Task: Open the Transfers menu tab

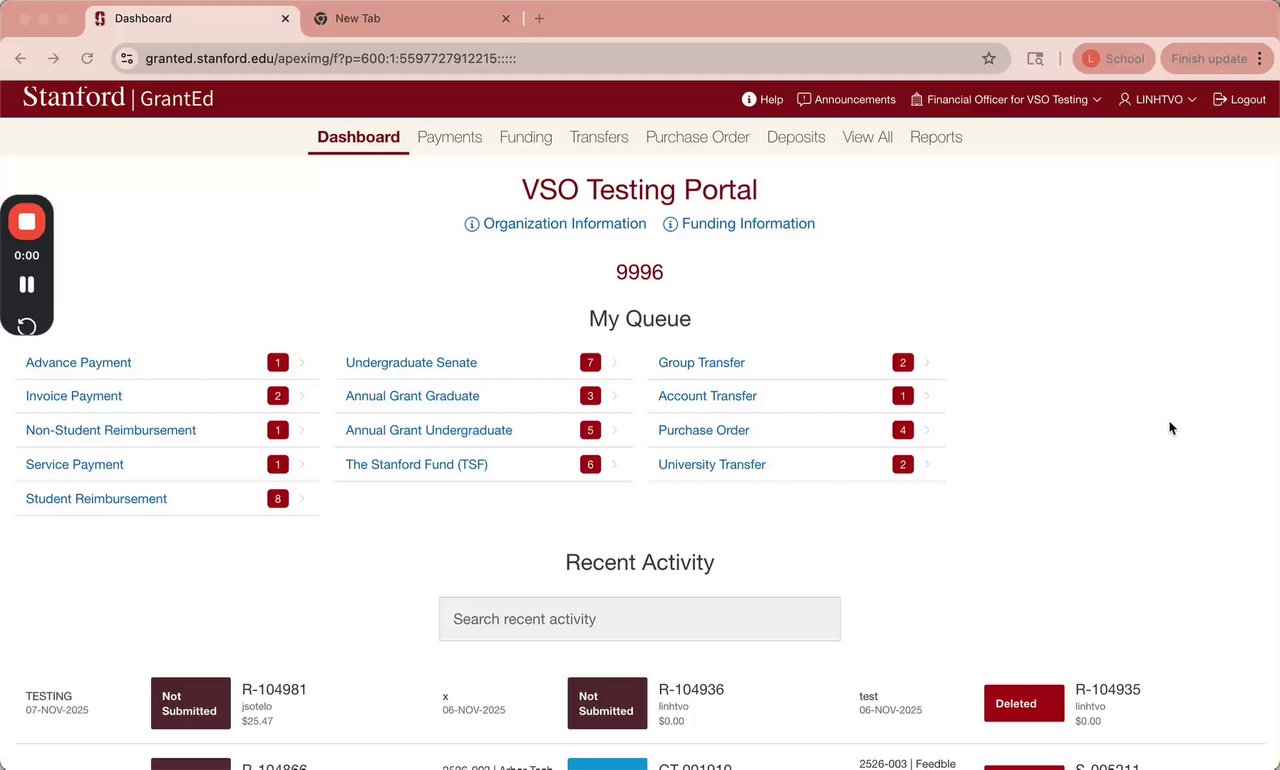Action: coord(599,137)
